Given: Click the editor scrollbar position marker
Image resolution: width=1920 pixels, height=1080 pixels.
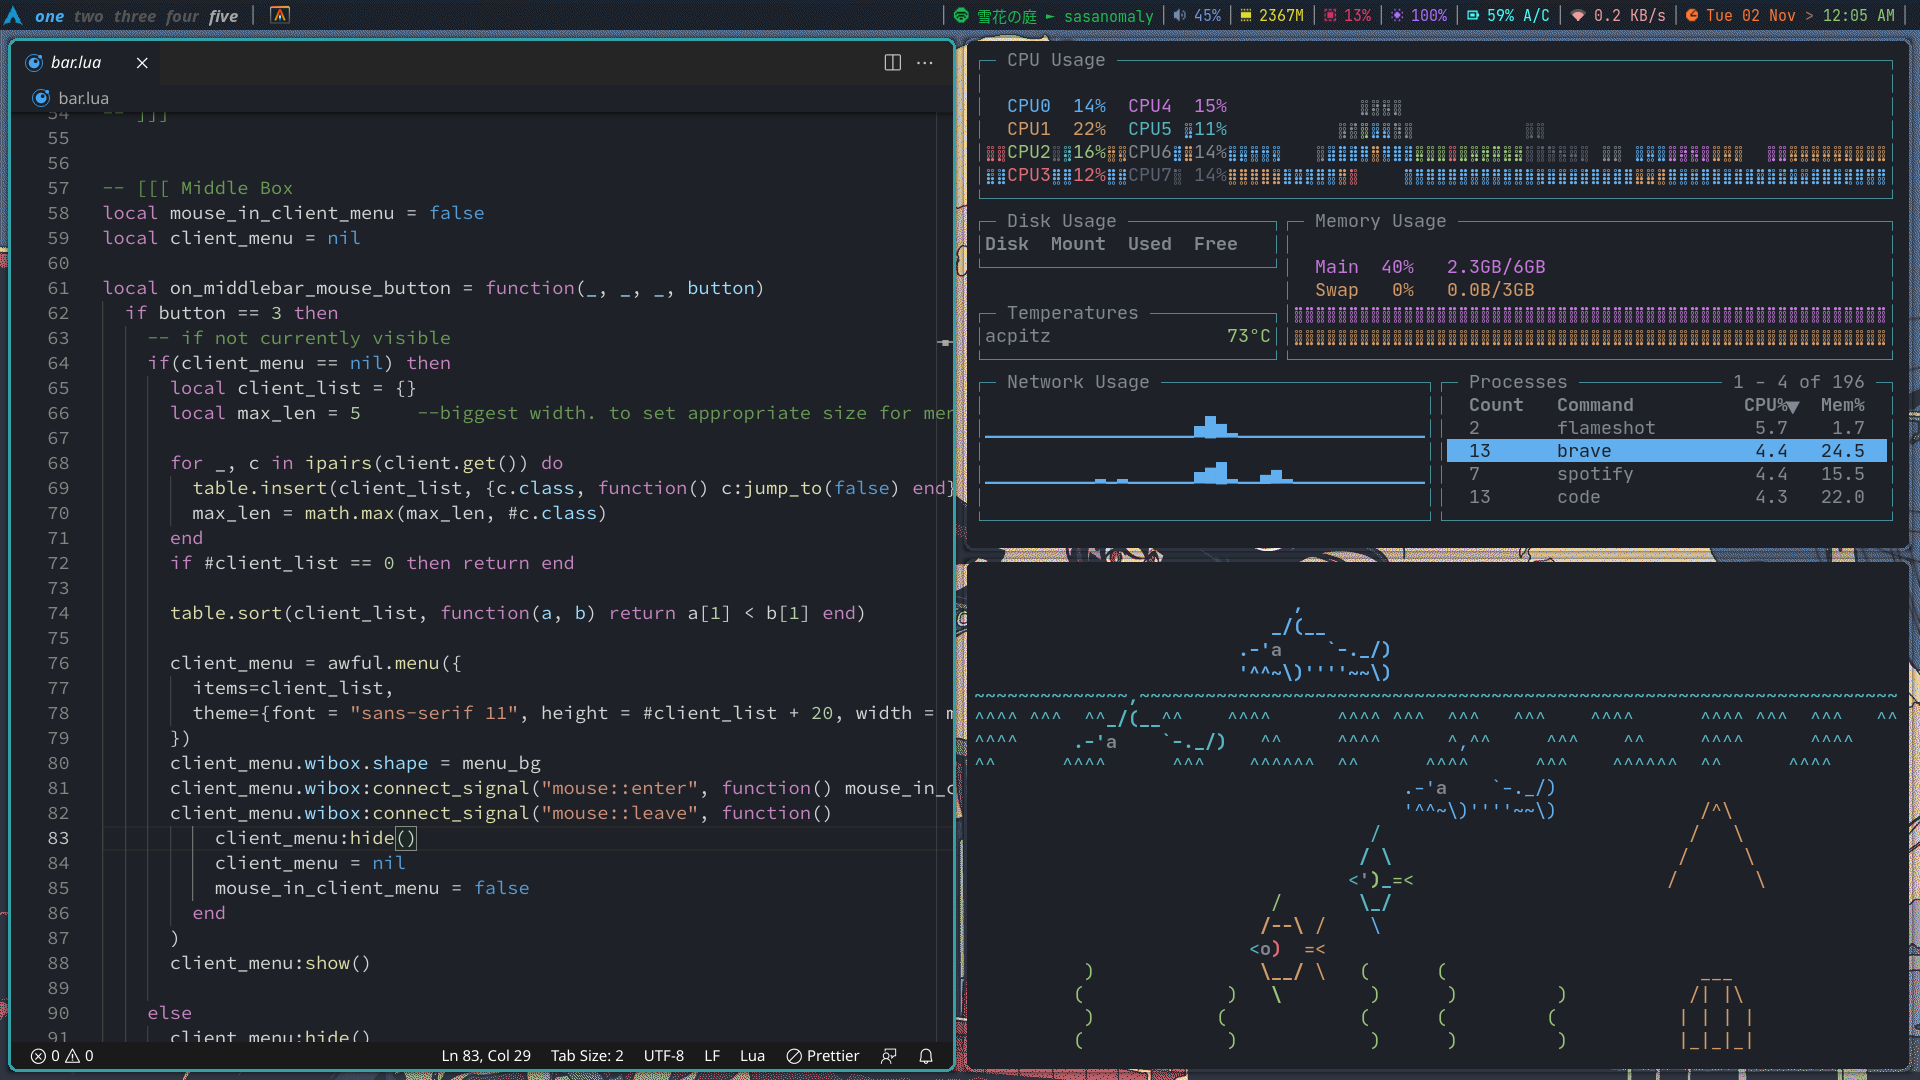Looking at the screenshot, I should tap(945, 343).
